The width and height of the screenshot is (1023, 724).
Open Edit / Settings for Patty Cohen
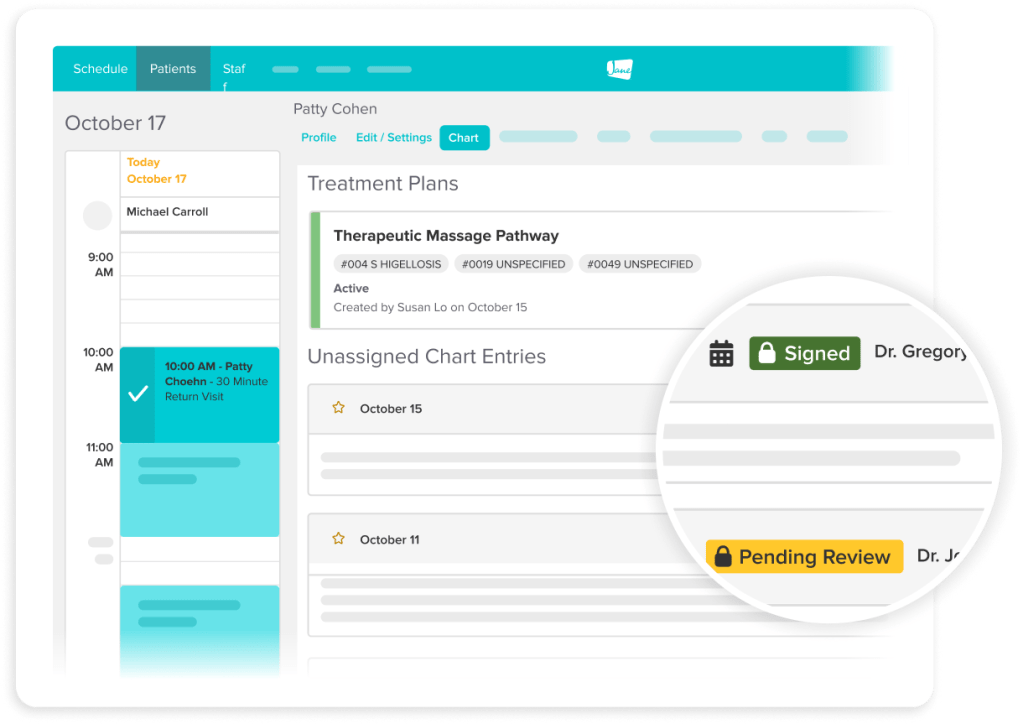393,137
